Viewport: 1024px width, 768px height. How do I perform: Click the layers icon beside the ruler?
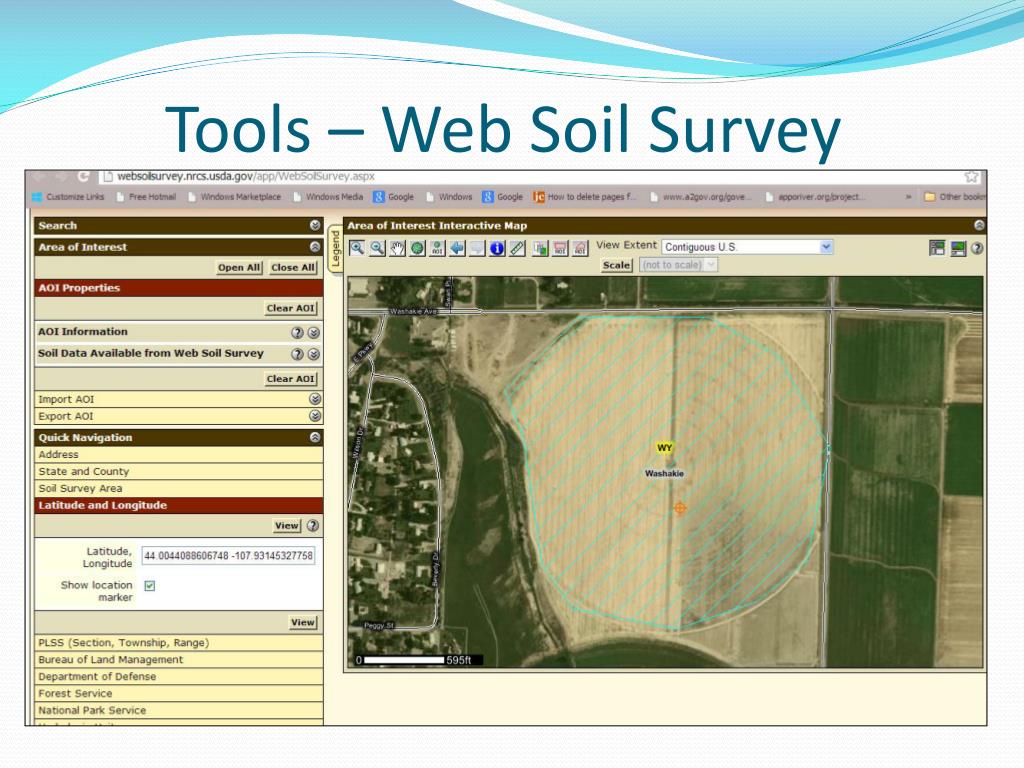point(539,248)
